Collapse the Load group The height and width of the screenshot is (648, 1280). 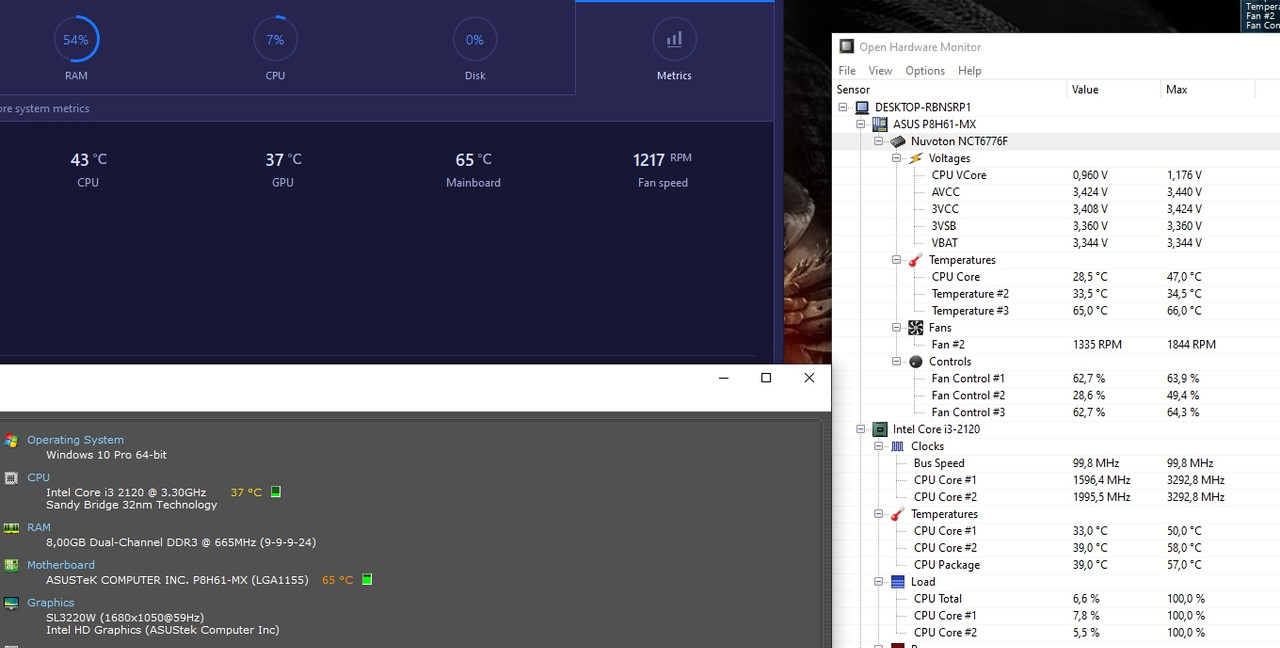pyautogui.click(x=879, y=582)
